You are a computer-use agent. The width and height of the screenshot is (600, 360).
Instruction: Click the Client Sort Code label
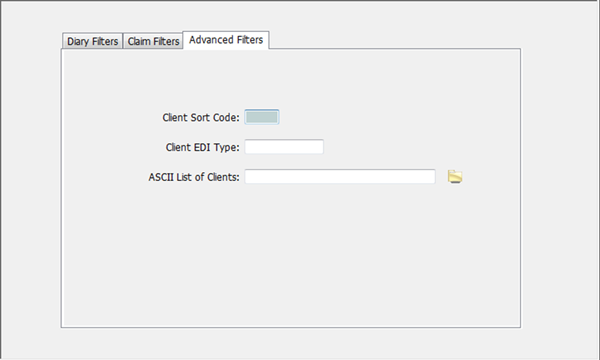(x=201, y=117)
